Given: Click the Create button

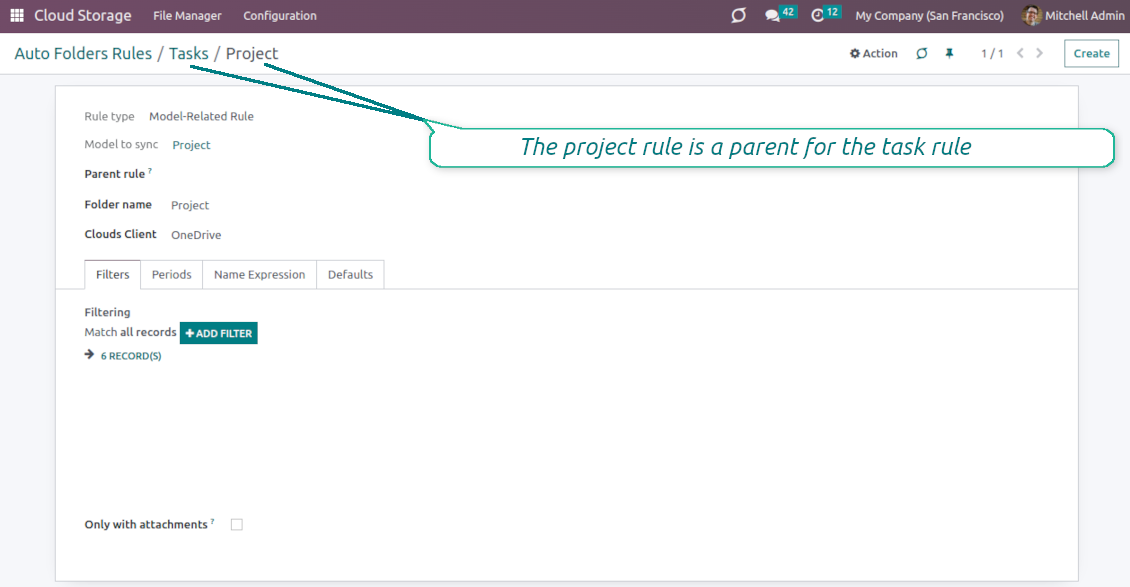Looking at the screenshot, I should pyautogui.click(x=1091, y=54).
